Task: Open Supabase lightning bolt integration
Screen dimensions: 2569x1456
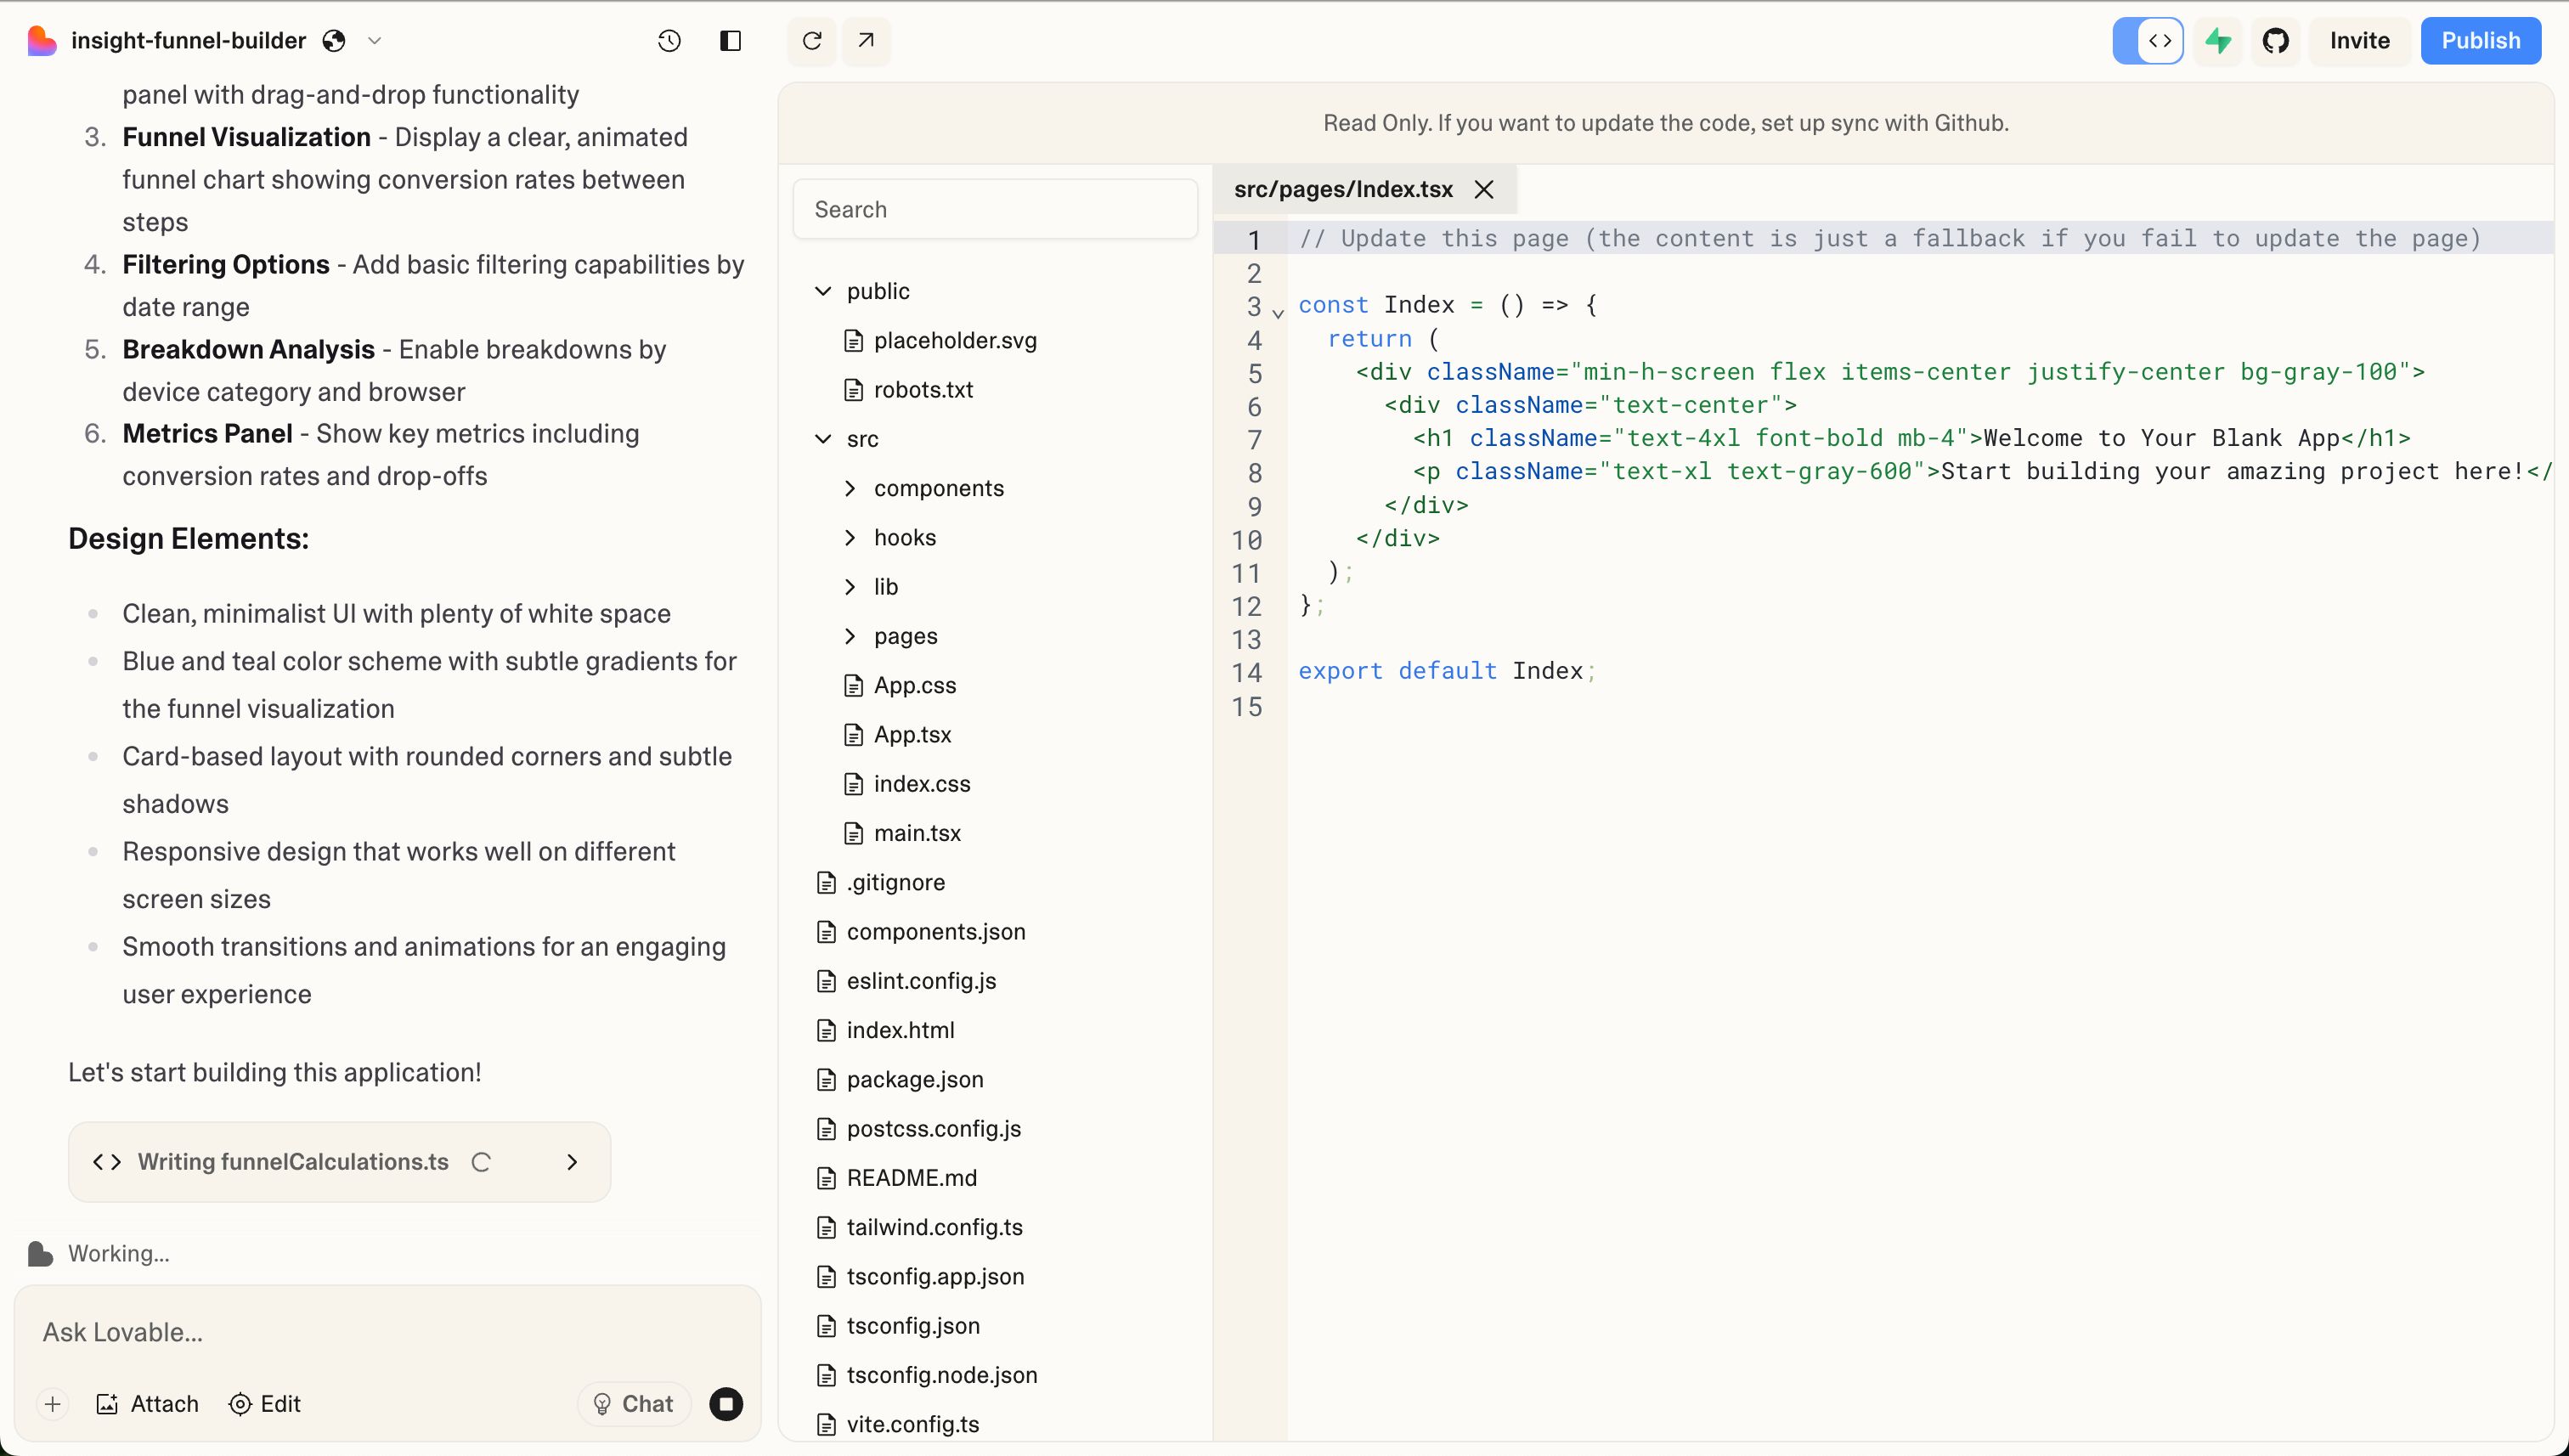Action: [2218, 41]
